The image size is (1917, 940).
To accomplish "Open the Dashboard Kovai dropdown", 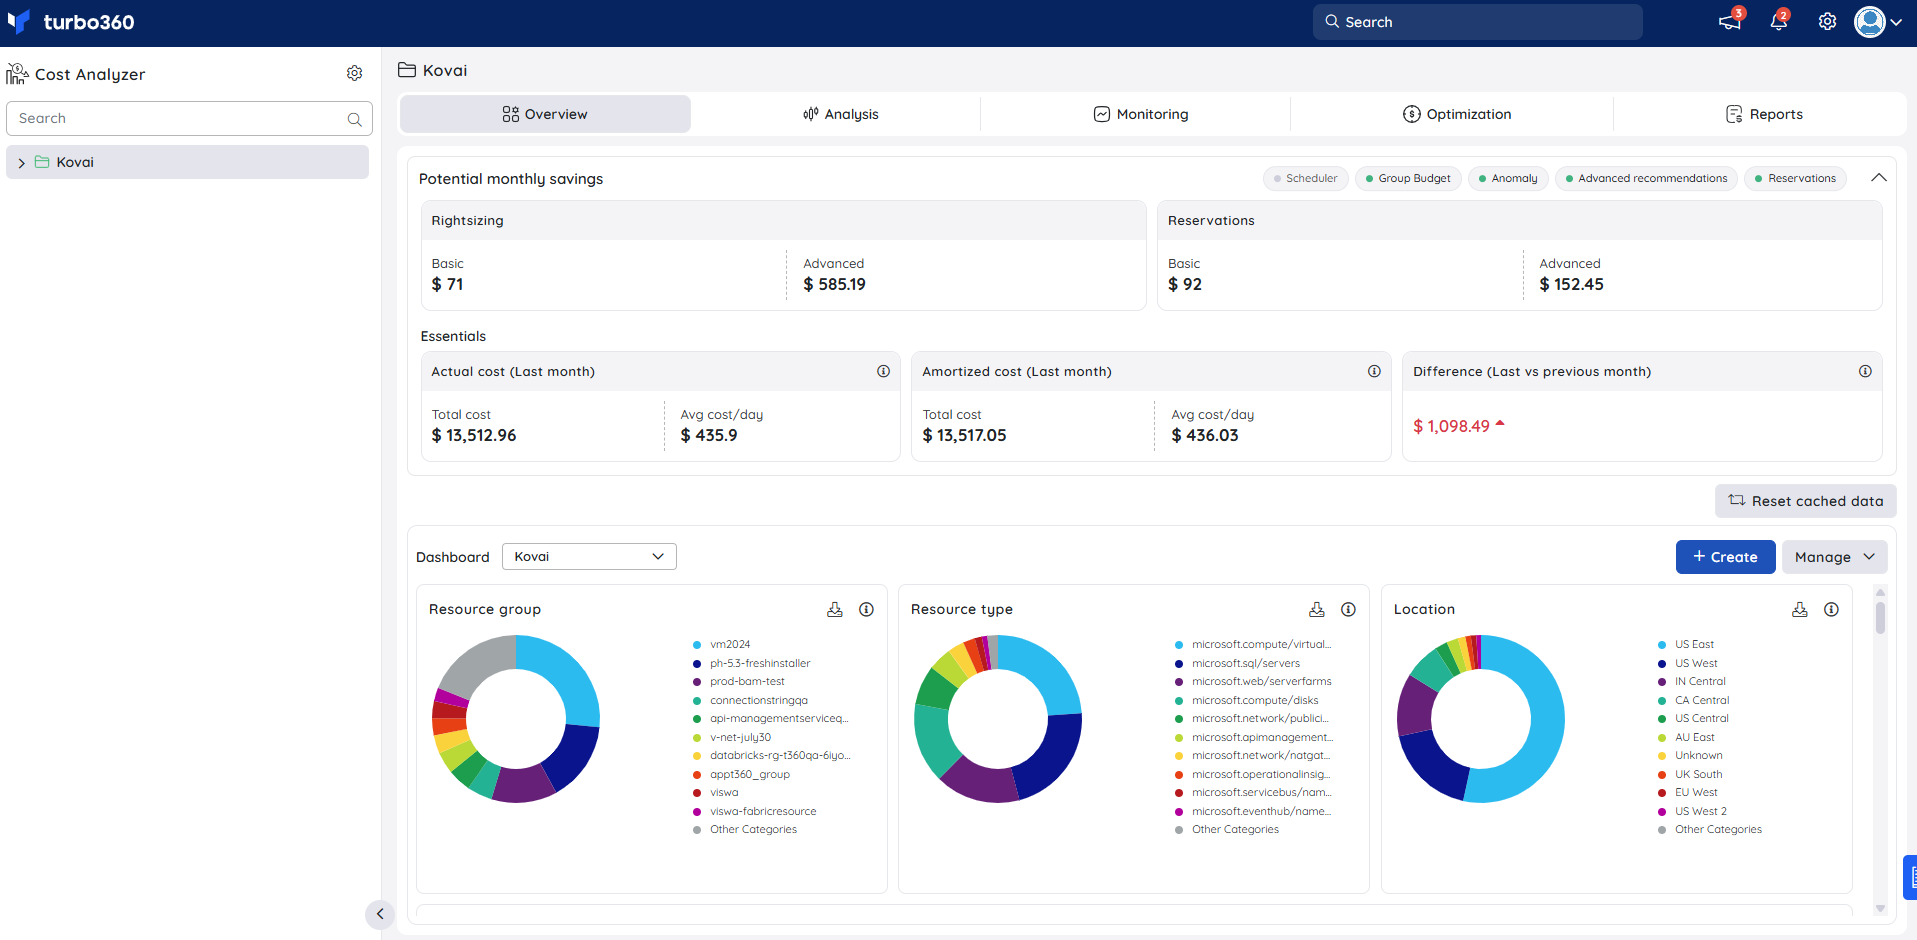I will point(589,556).
